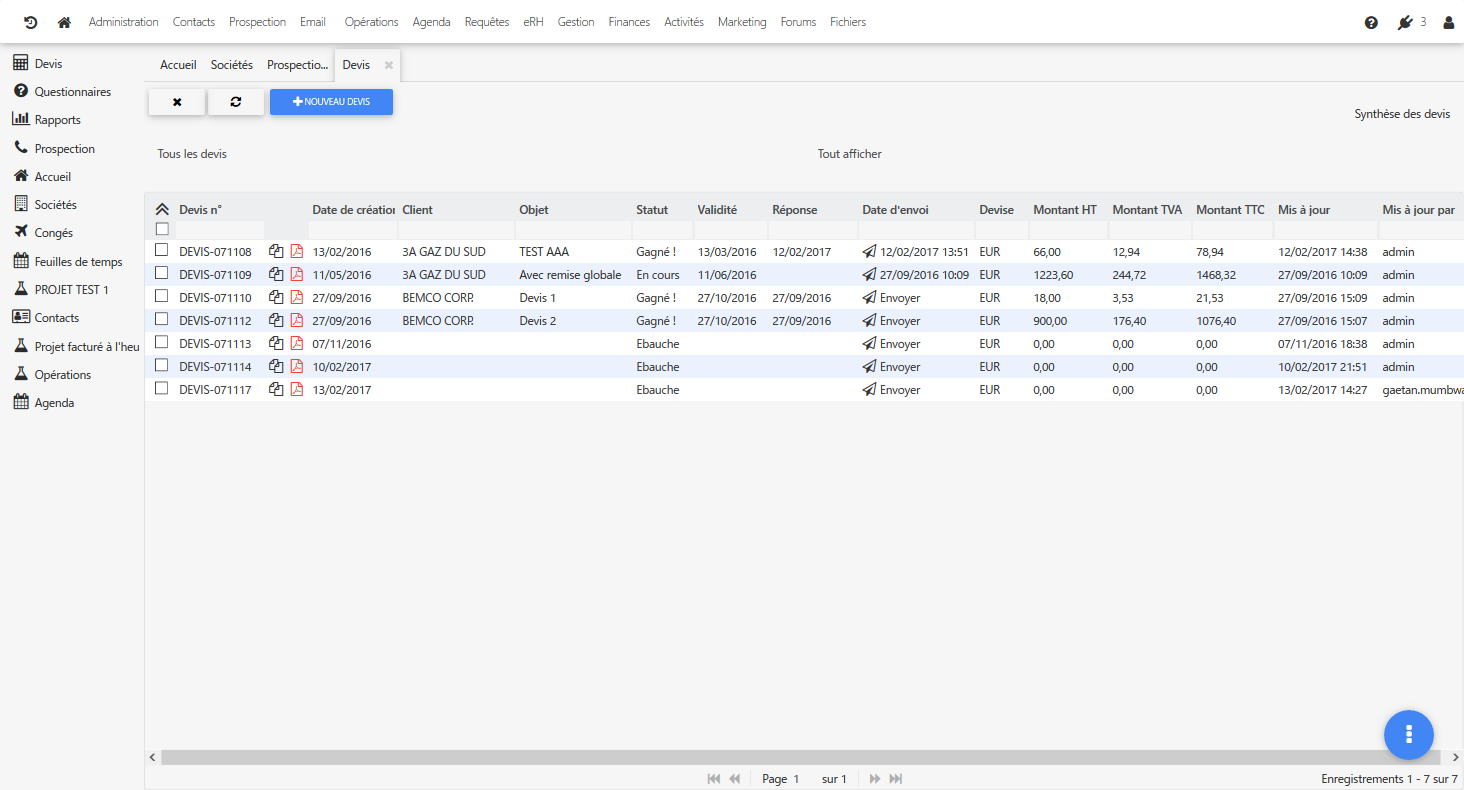
Task: Open the Prospection menu in top bar
Action: 257,22
